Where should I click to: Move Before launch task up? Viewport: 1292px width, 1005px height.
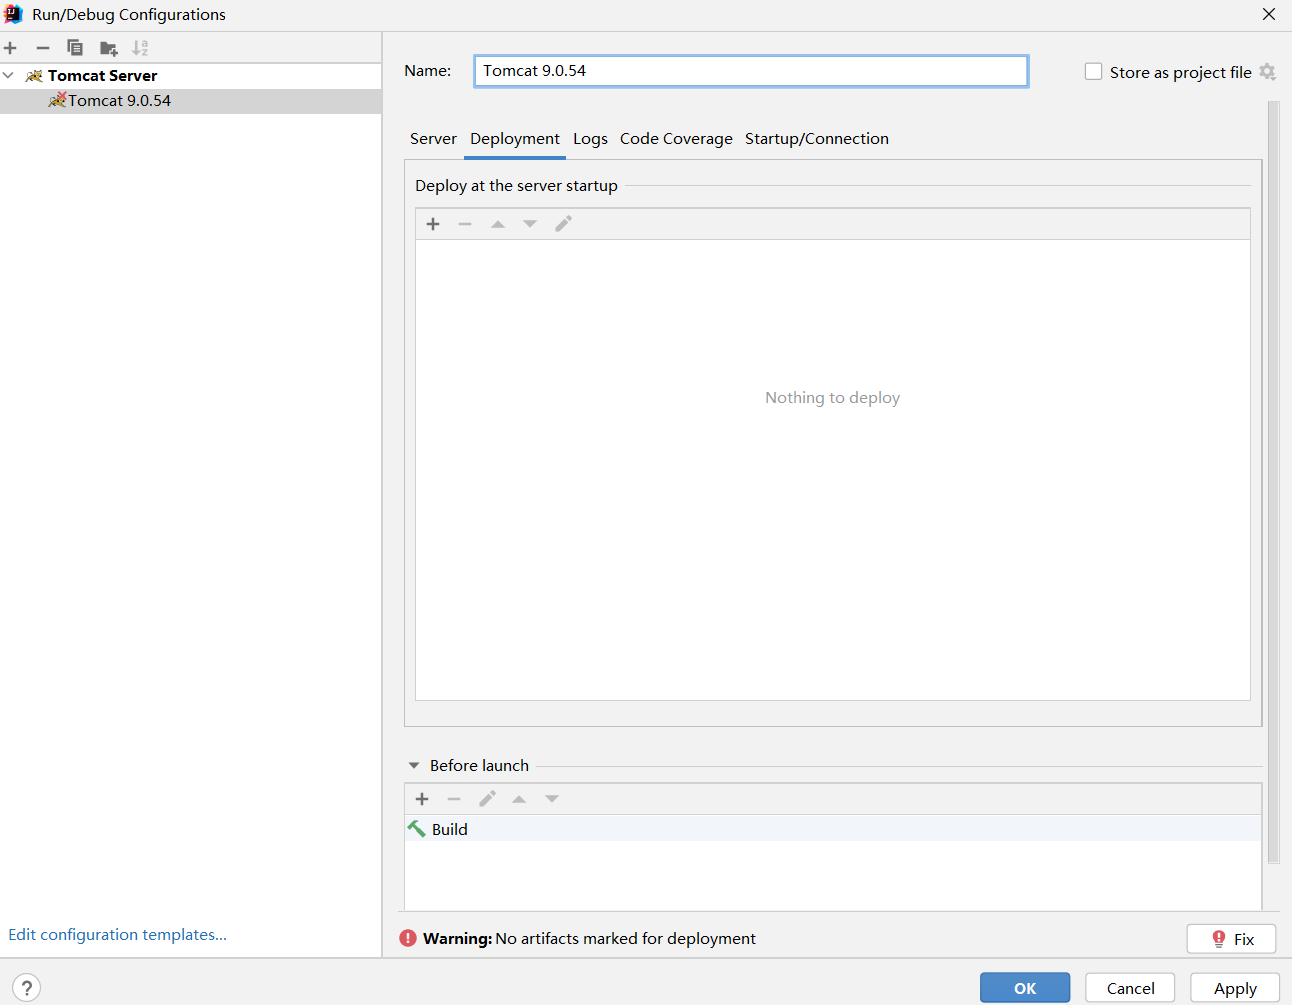pyautogui.click(x=519, y=799)
